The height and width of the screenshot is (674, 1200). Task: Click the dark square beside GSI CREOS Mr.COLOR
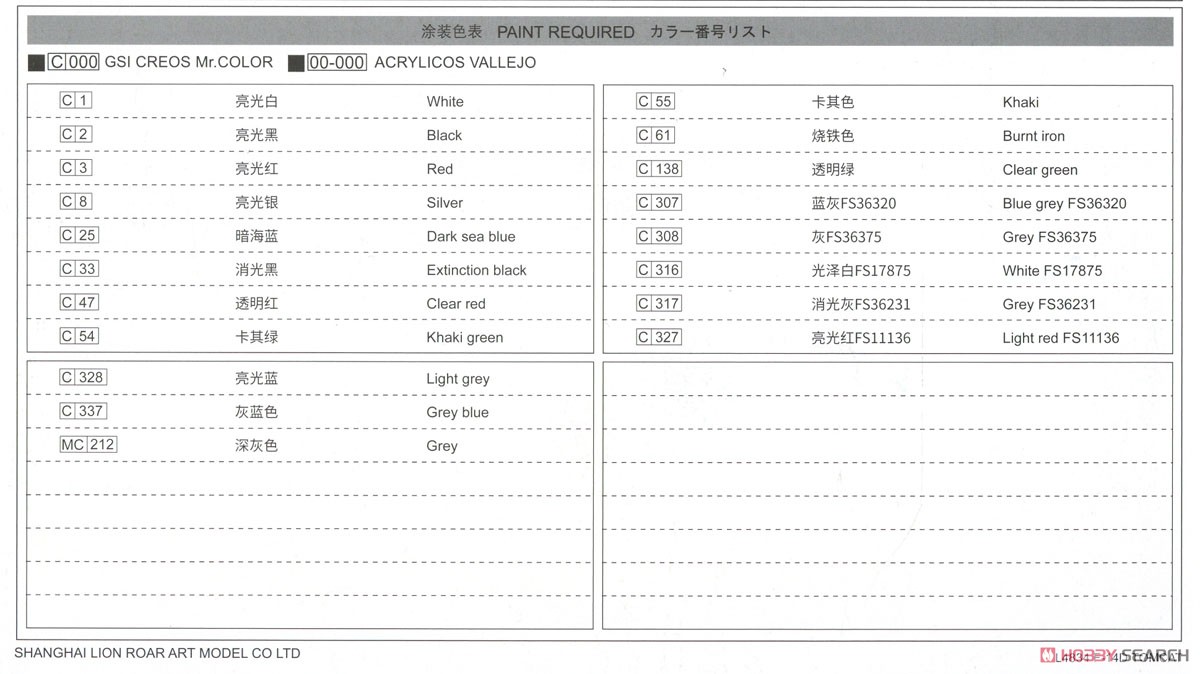coord(36,63)
